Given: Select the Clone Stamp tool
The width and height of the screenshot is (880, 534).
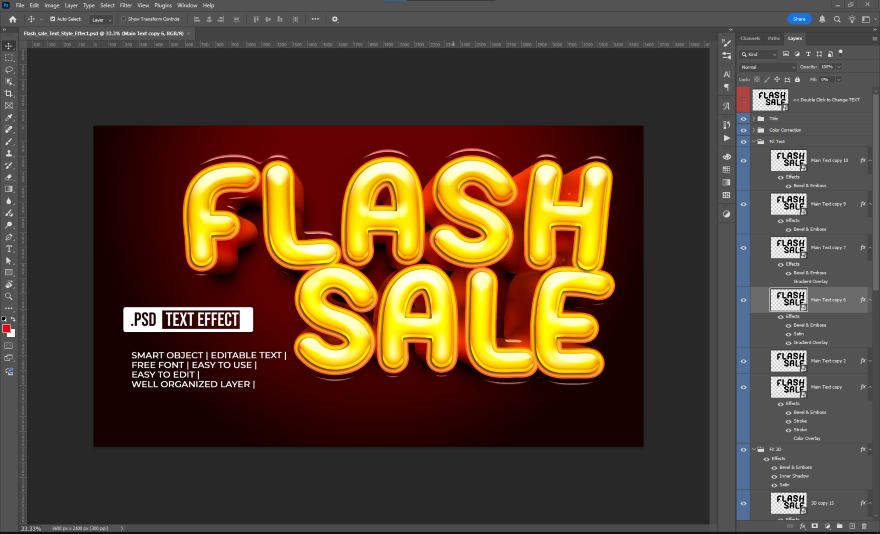Looking at the screenshot, I should click(x=8, y=153).
